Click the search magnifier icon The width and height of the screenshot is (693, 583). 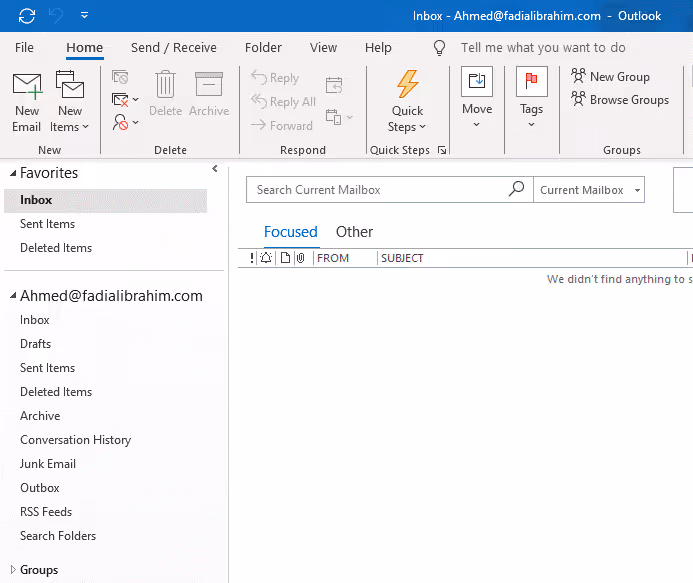pos(516,189)
